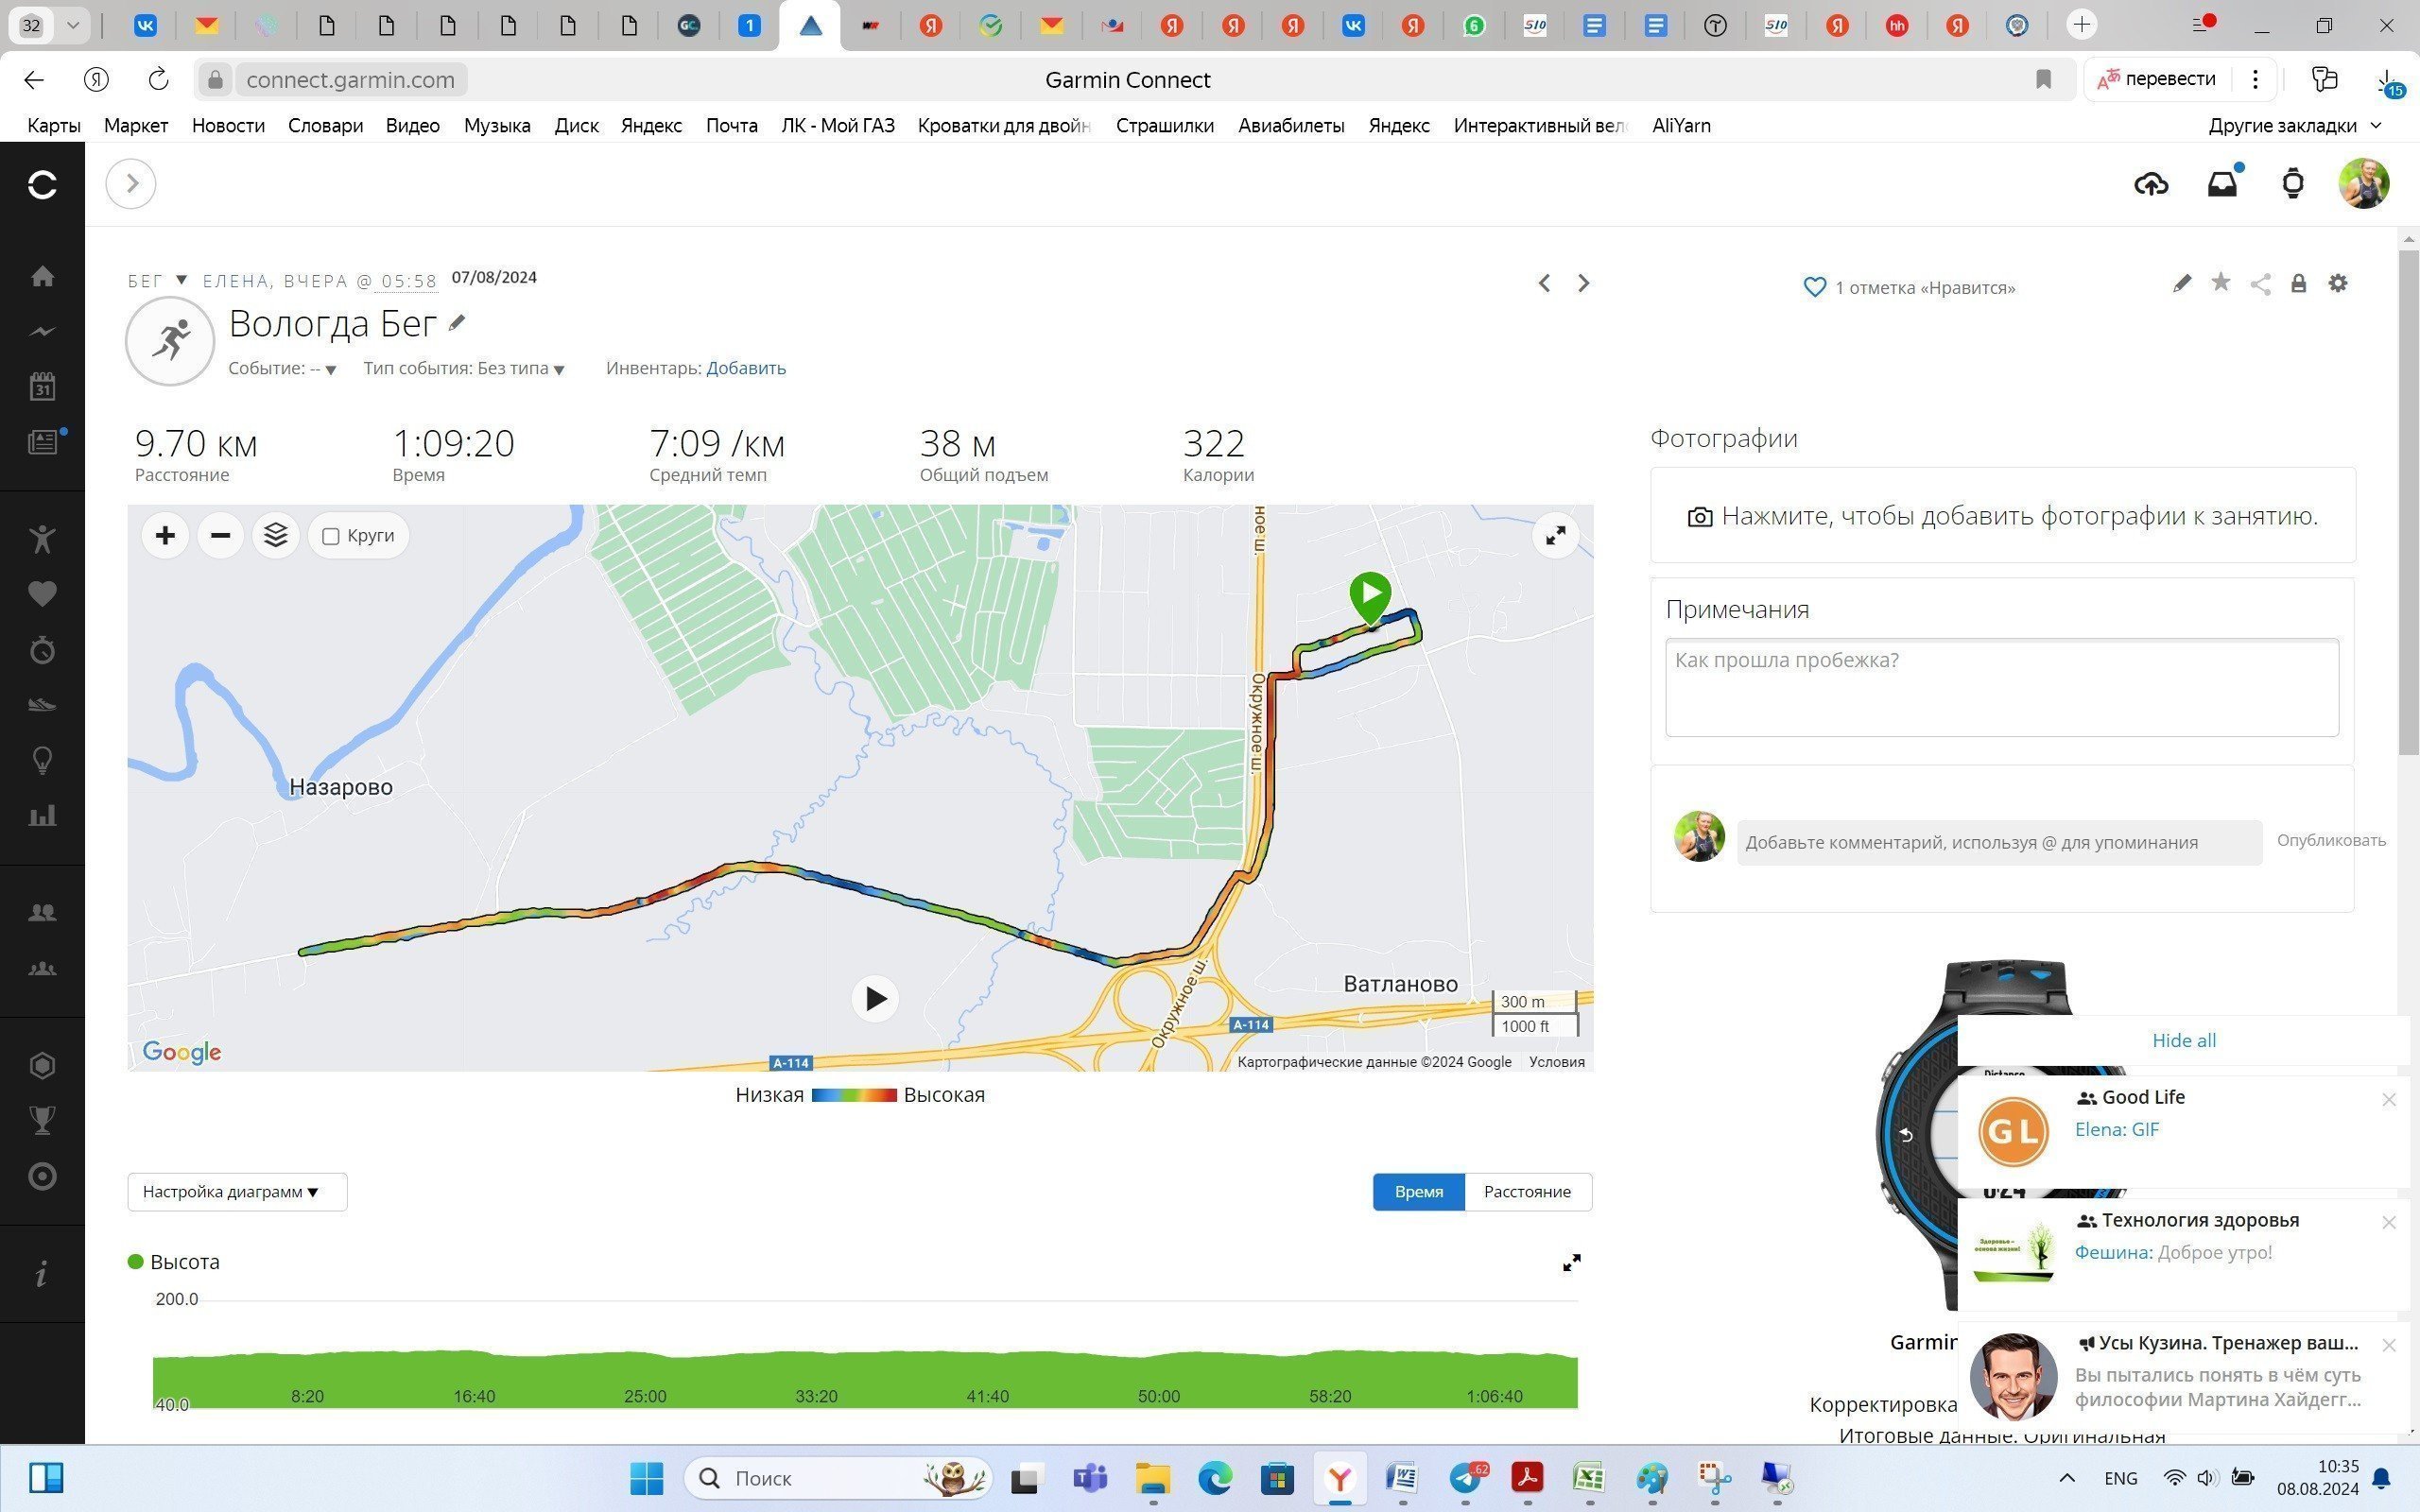2420x1512 pixels.
Task: Rename activity via pencil next to Вологда Бег
Action: tap(457, 322)
